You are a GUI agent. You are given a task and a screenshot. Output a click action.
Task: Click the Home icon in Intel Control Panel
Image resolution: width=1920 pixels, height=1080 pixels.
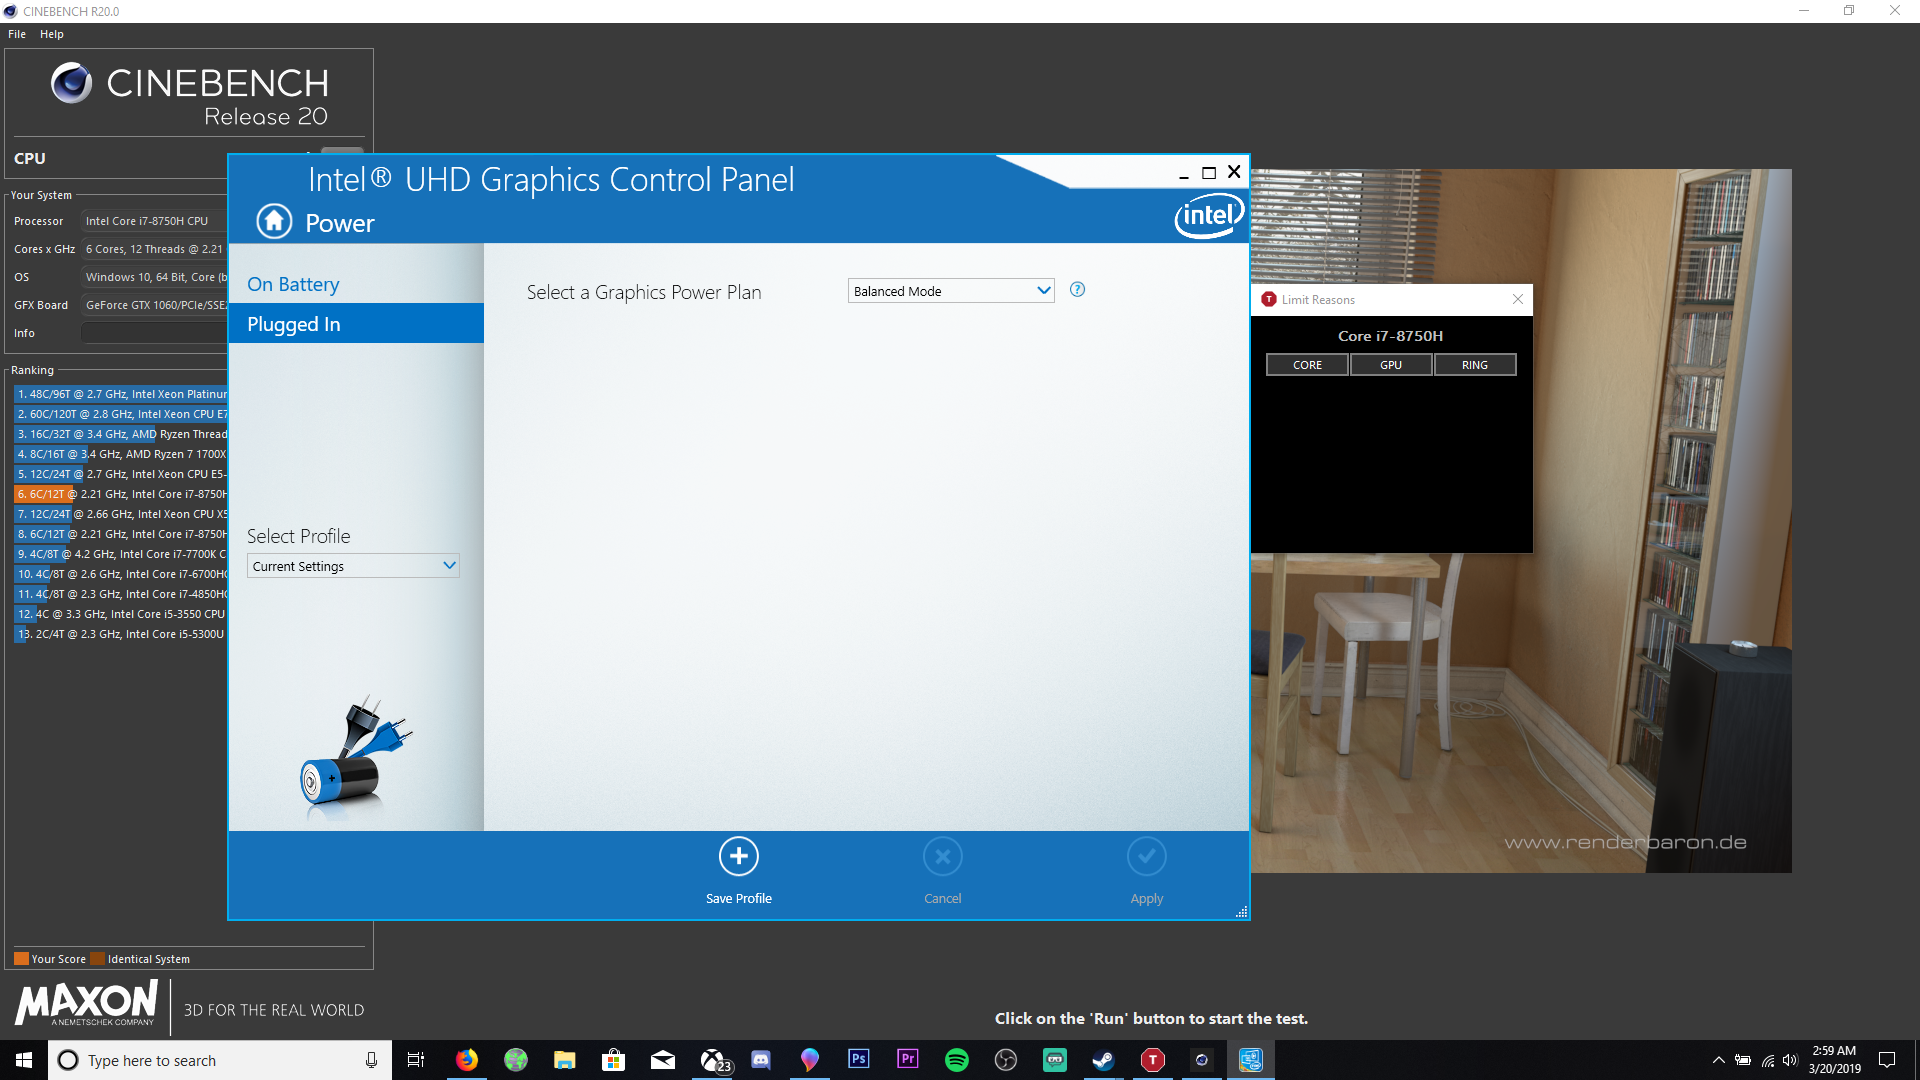[x=274, y=221]
